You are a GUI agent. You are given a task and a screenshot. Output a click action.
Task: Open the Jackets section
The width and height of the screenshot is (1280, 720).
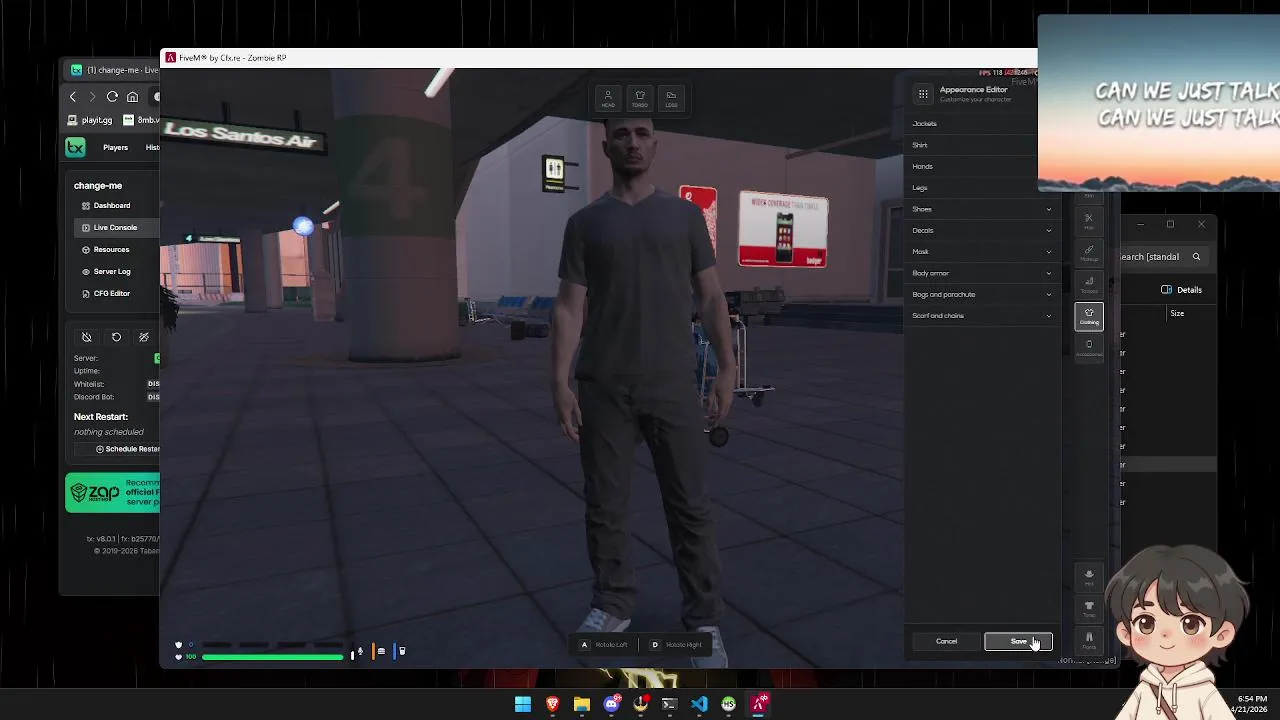[x=972, y=123]
